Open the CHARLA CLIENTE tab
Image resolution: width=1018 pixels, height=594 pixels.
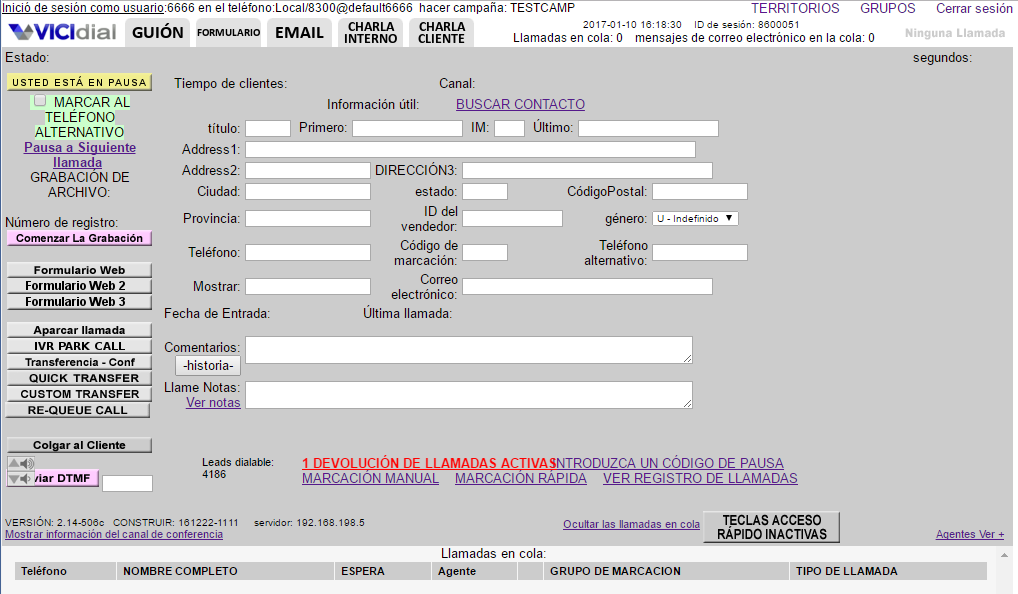tap(441, 32)
